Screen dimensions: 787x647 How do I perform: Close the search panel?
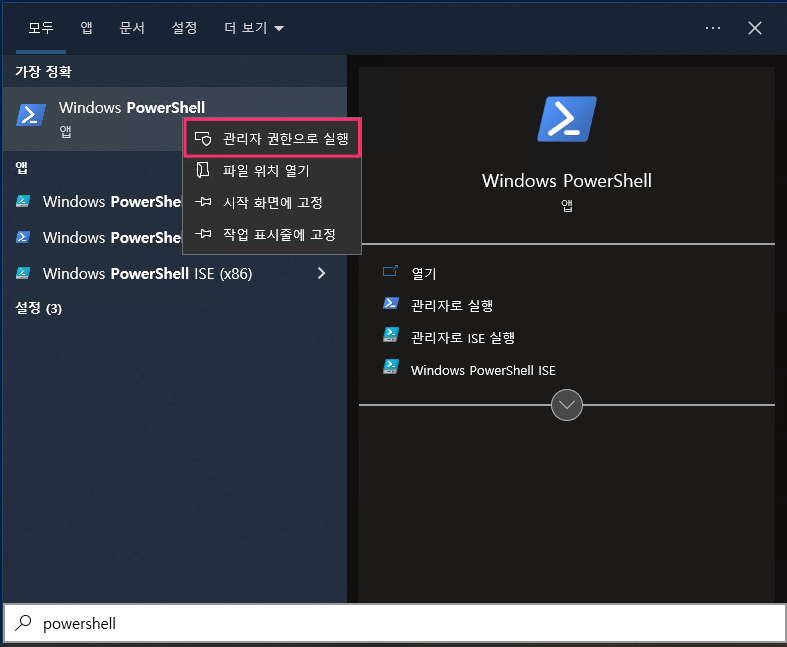[755, 28]
